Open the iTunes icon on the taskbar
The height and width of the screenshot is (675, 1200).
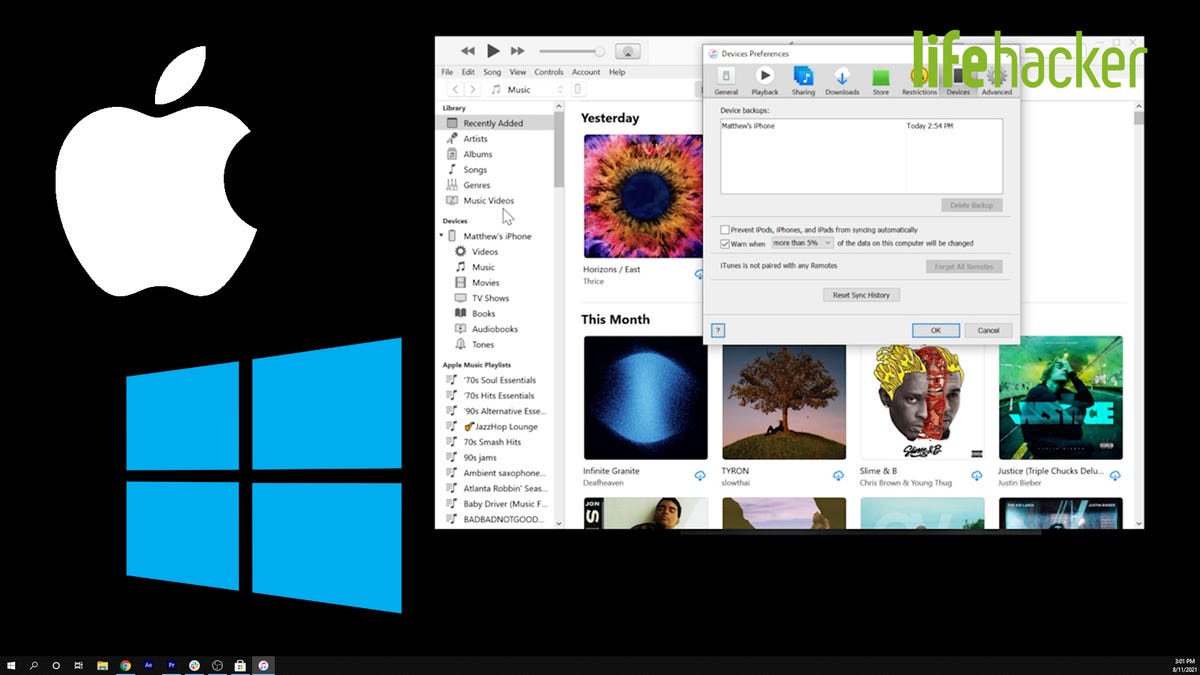tap(262, 665)
